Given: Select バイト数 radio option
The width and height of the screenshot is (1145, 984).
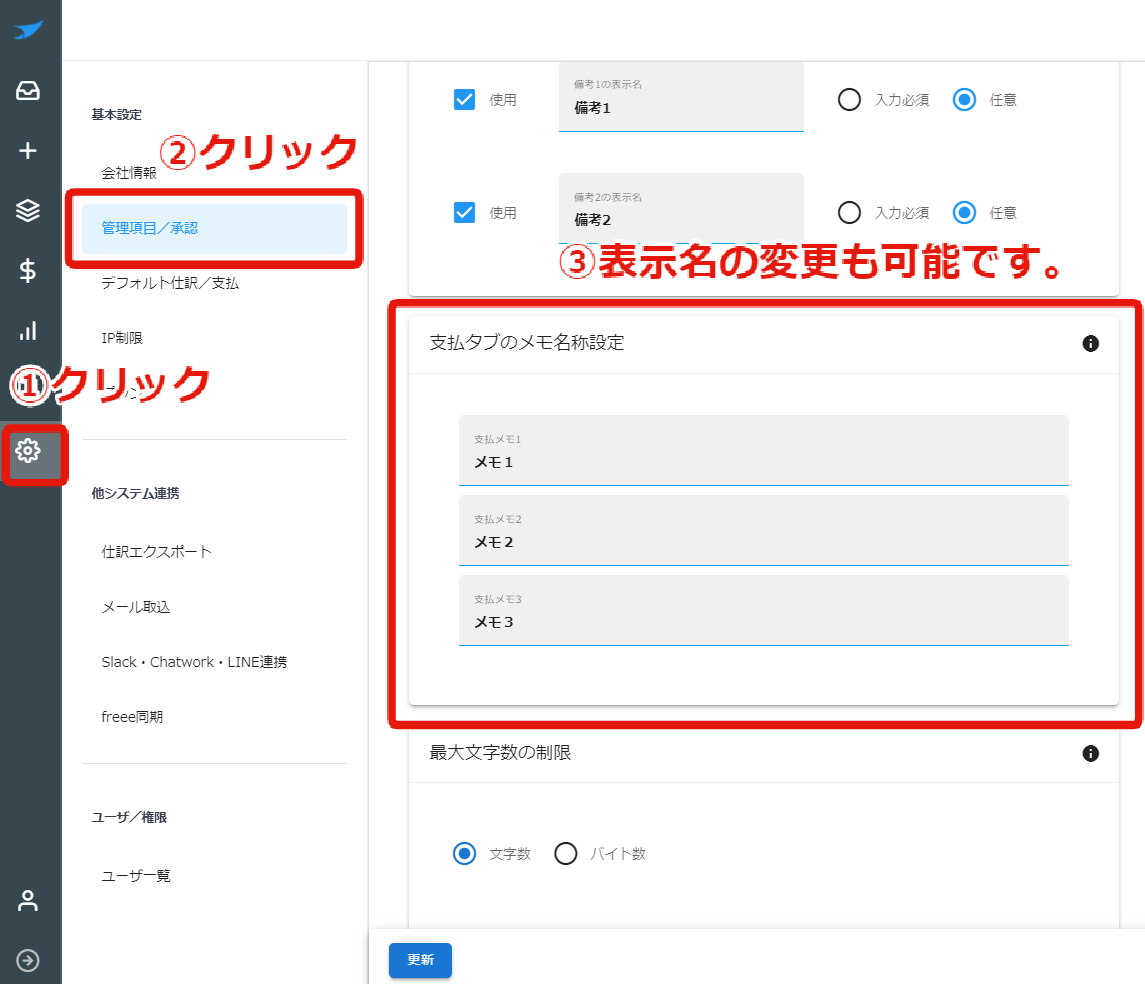Looking at the screenshot, I should coord(565,853).
